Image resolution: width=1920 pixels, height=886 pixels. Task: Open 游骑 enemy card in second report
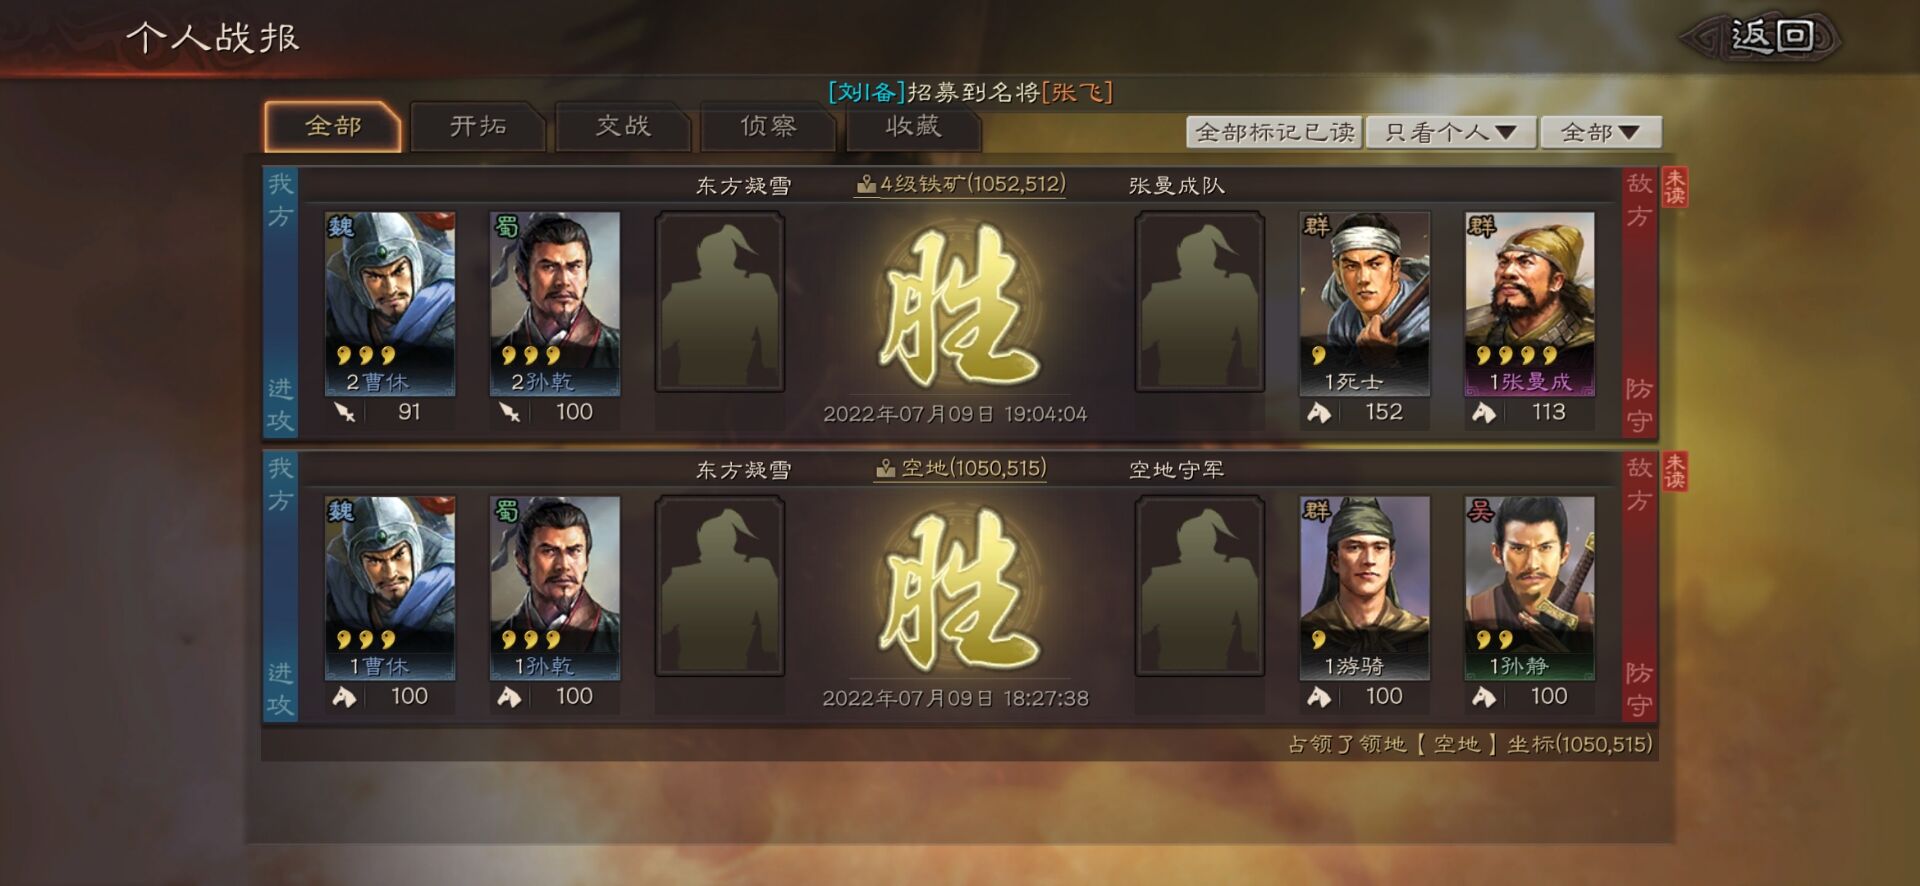tap(1365, 588)
